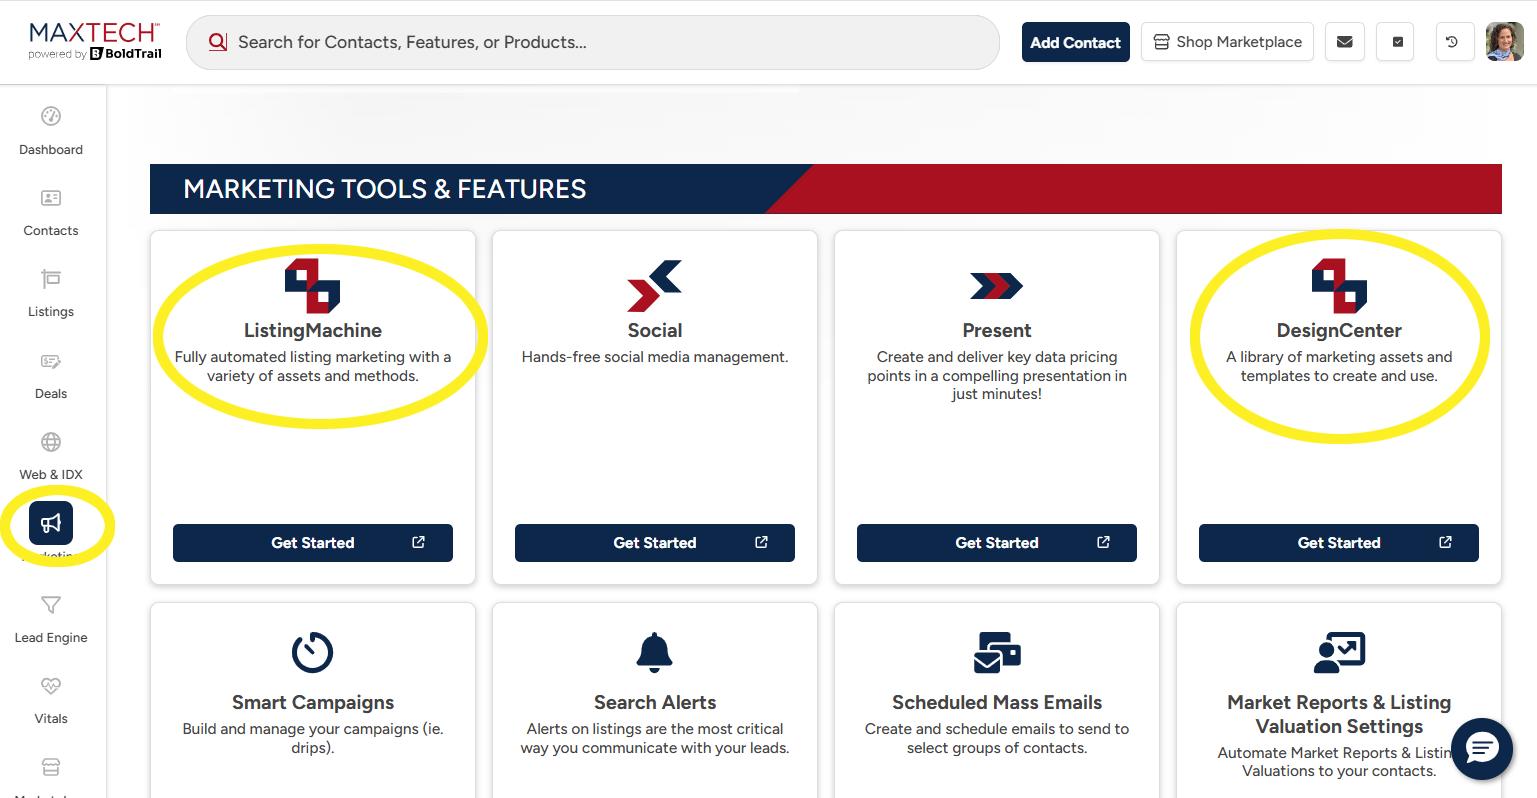Screen dimensions: 1537x798
Task: Open Shop Marketplace
Action: pos(1227,42)
